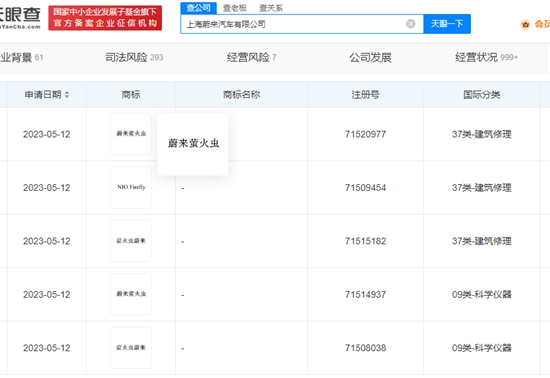This screenshot has width=550, height=378.
Task: Open the 蔚来萤火虫 trademark thumbnail in first row
Action: (x=131, y=134)
